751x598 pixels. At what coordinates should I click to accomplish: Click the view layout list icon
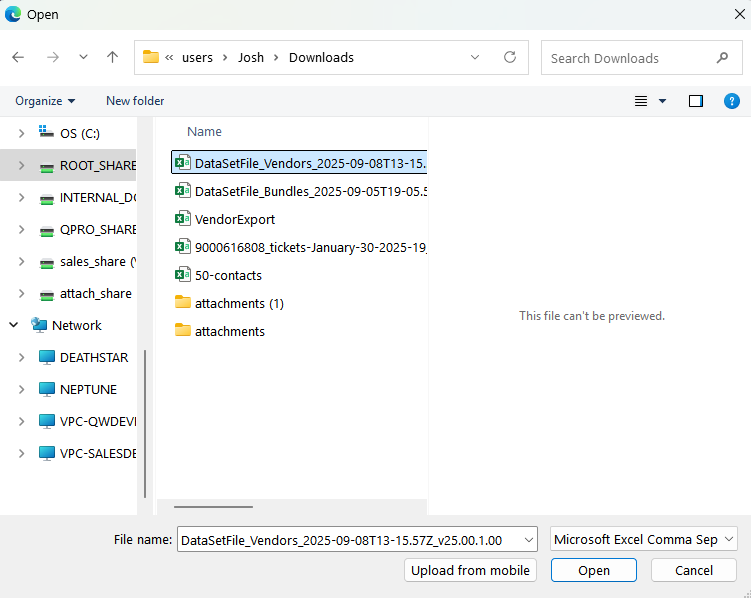click(642, 101)
